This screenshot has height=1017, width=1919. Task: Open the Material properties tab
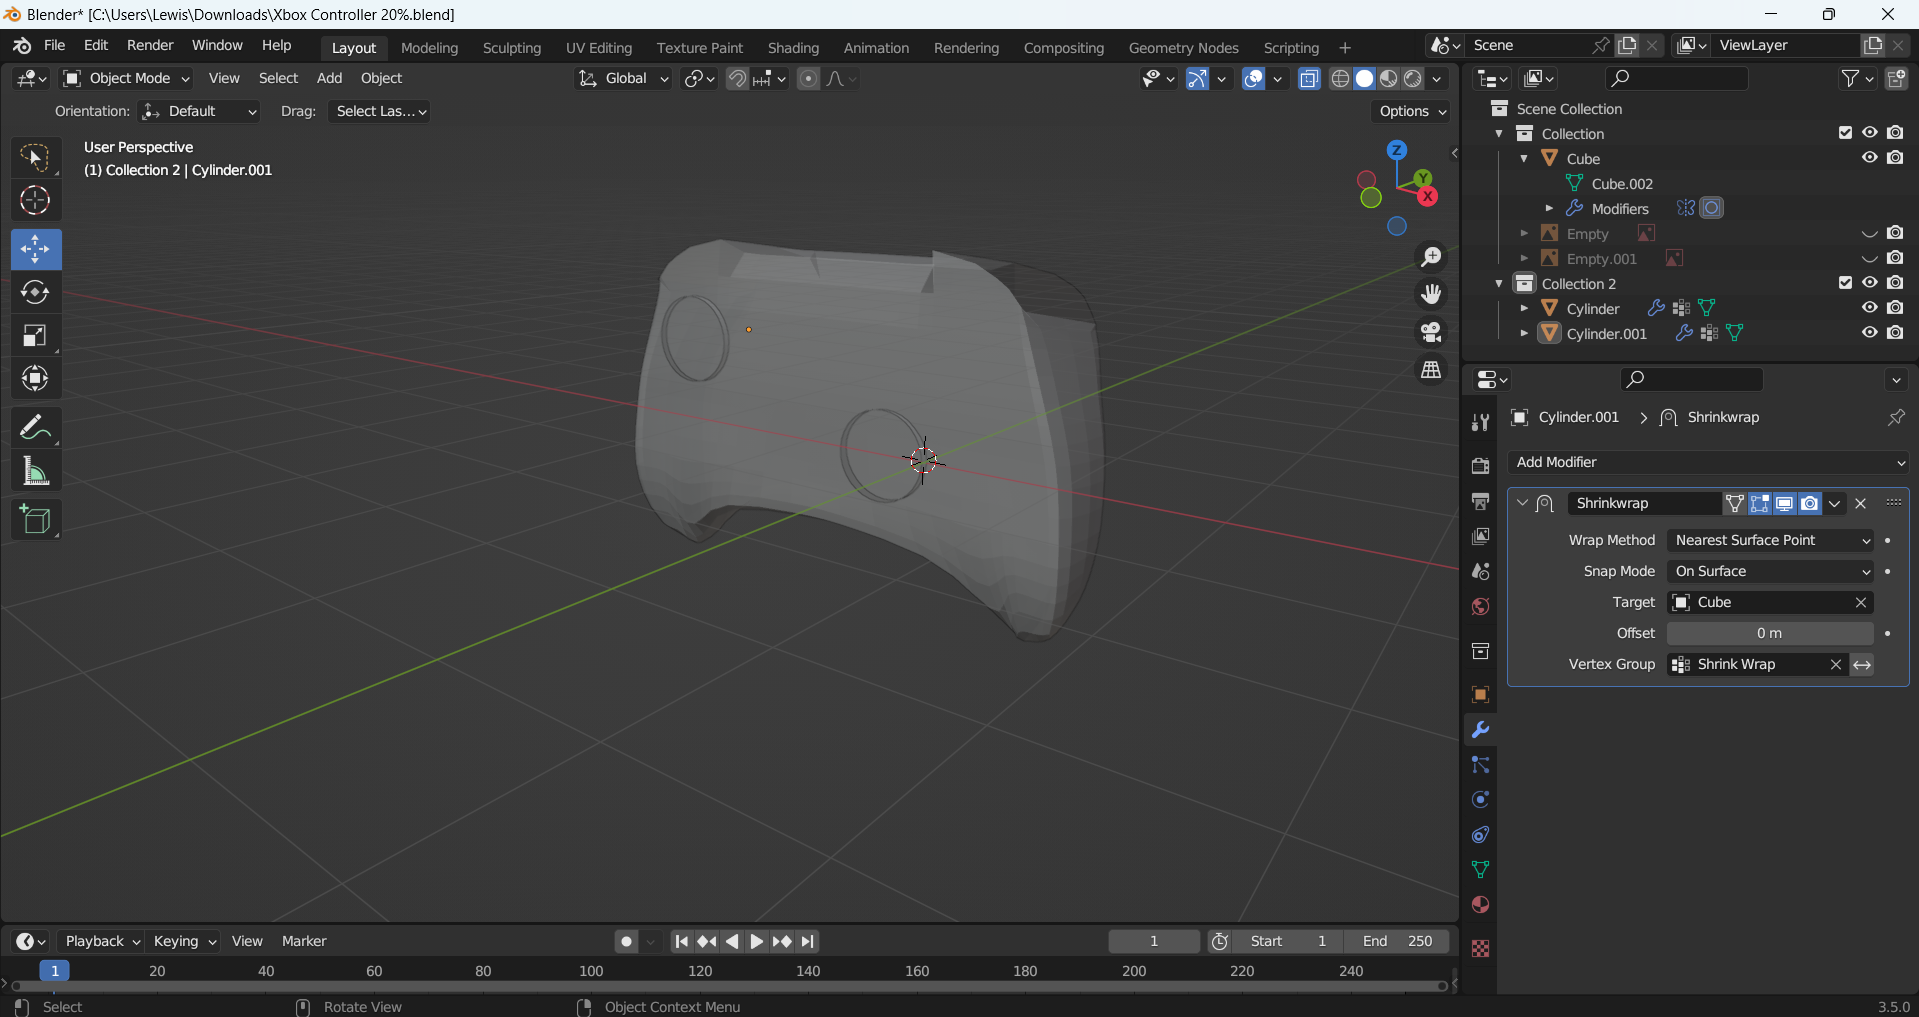point(1480,905)
